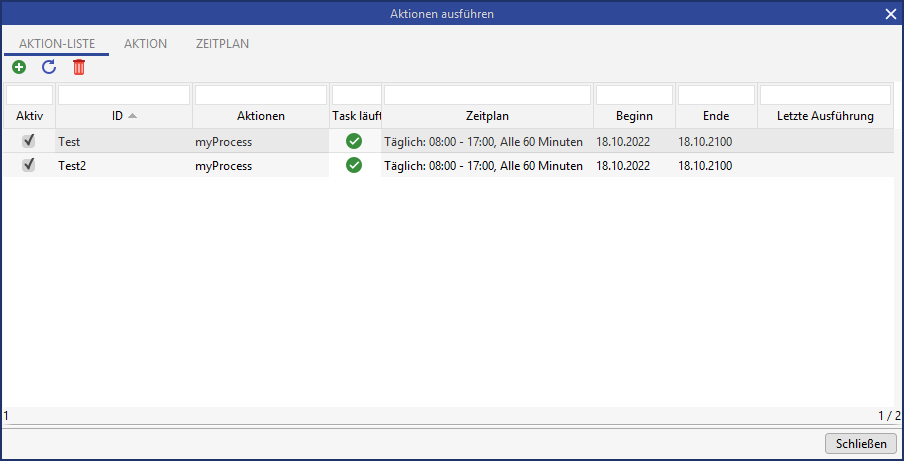The height and width of the screenshot is (461, 904).
Task: Close the Aktionen ausführen dialog window
Action: pos(890,14)
